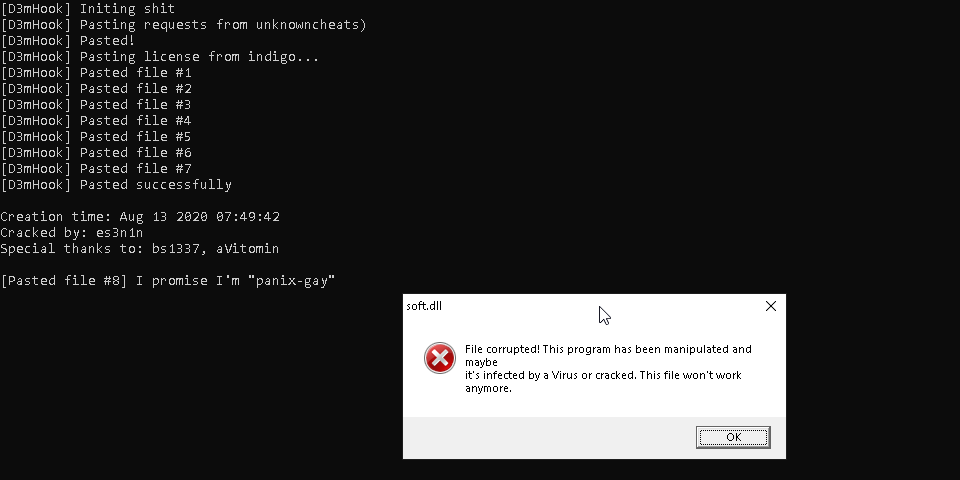Screen dimensions: 960x480
Task: Select the "Pasted file #7" line
Action: pyautogui.click(x=96, y=169)
